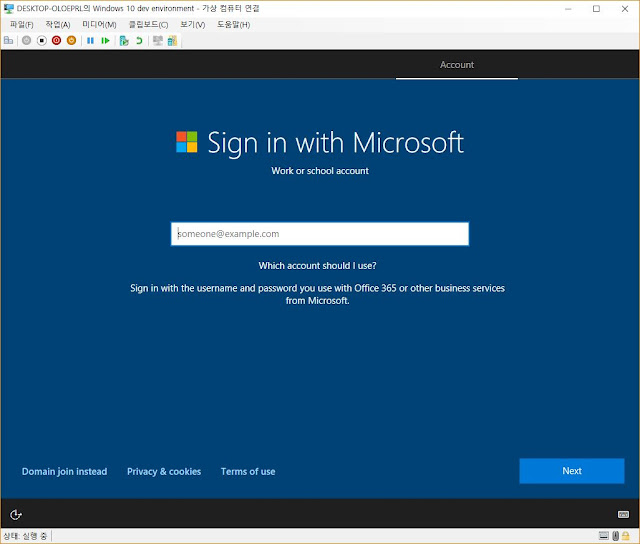Screen dimensions: 640x544
Task: Reset the VM with the green play icon
Action: coord(105,40)
